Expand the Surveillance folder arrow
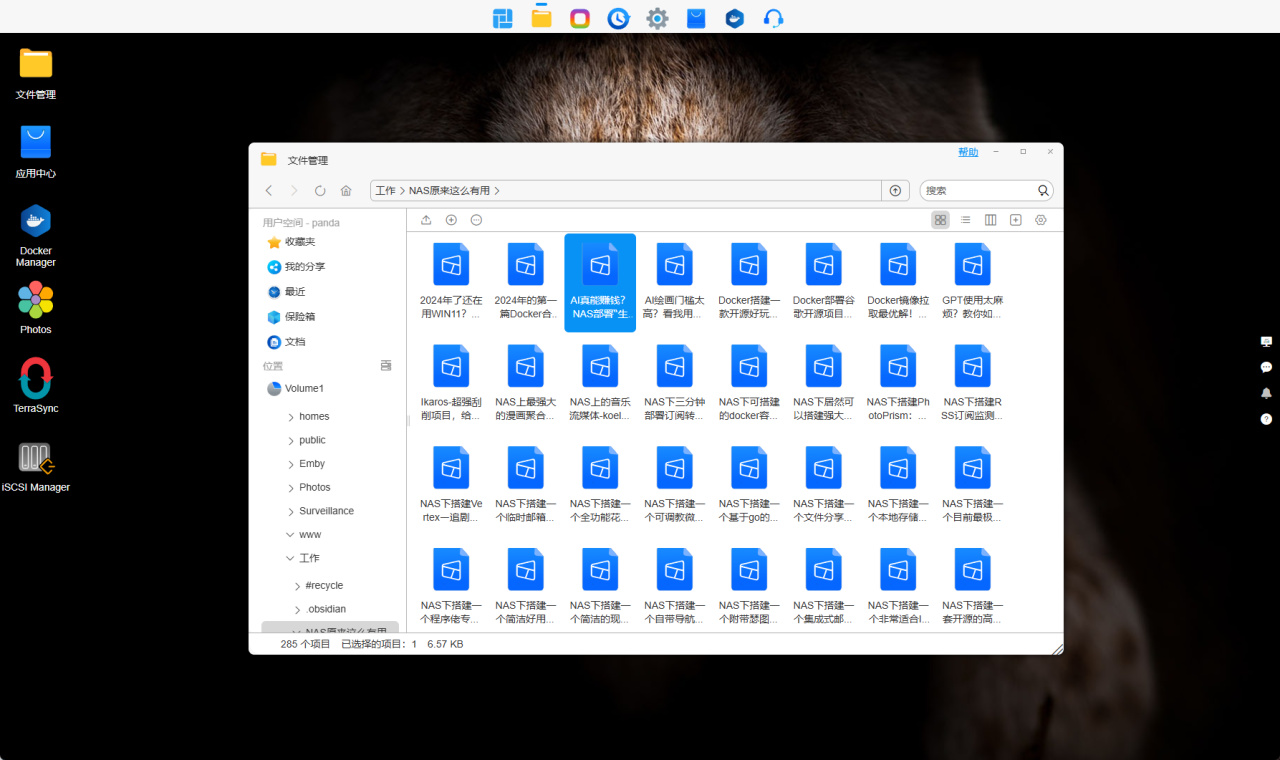1280x760 pixels. (x=291, y=512)
